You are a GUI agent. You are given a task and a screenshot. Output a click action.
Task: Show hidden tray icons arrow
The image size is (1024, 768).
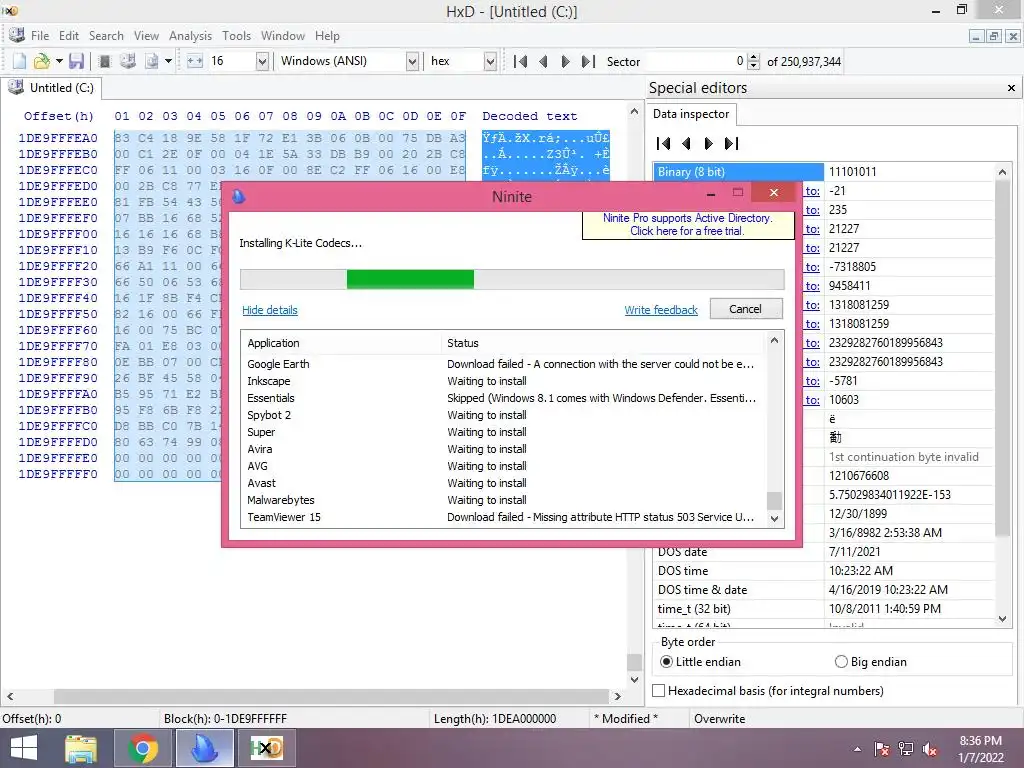pyautogui.click(x=857, y=749)
